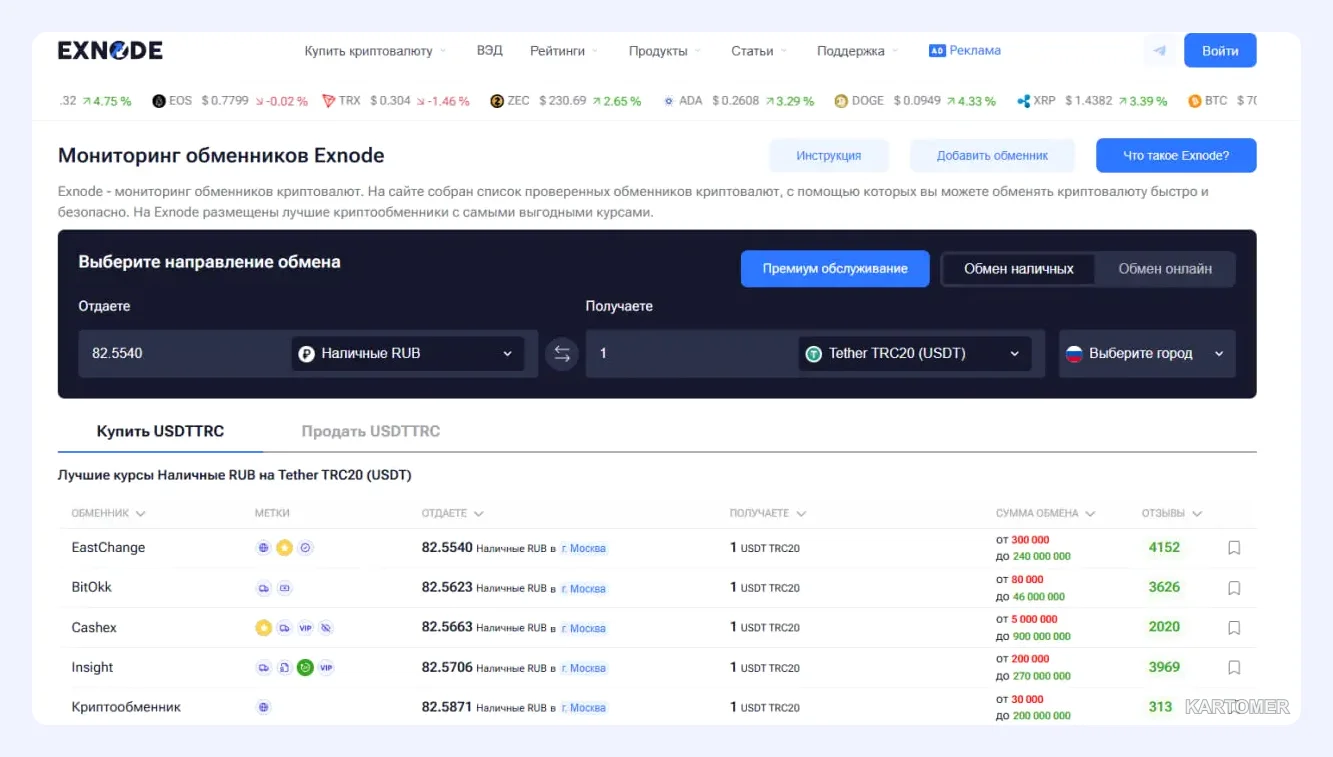Image resolution: width=1333 pixels, height=757 pixels.
Task: Sort by the Отдаете column
Action: (x=453, y=513)
